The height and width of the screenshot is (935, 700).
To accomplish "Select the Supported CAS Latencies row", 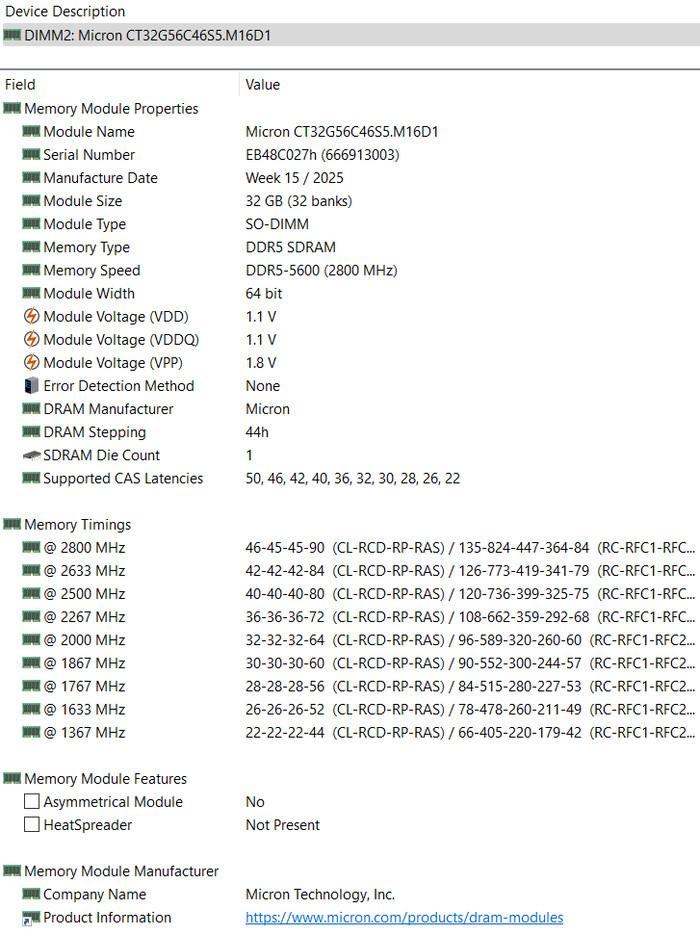I will click(123, 479).
